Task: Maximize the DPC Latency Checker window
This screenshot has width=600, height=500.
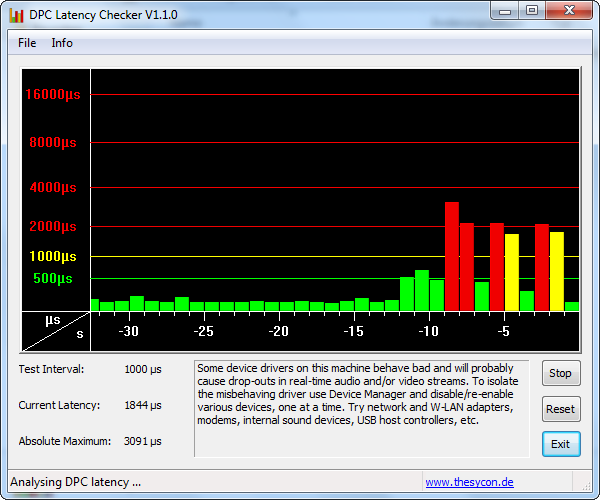Action: (532, 11)
